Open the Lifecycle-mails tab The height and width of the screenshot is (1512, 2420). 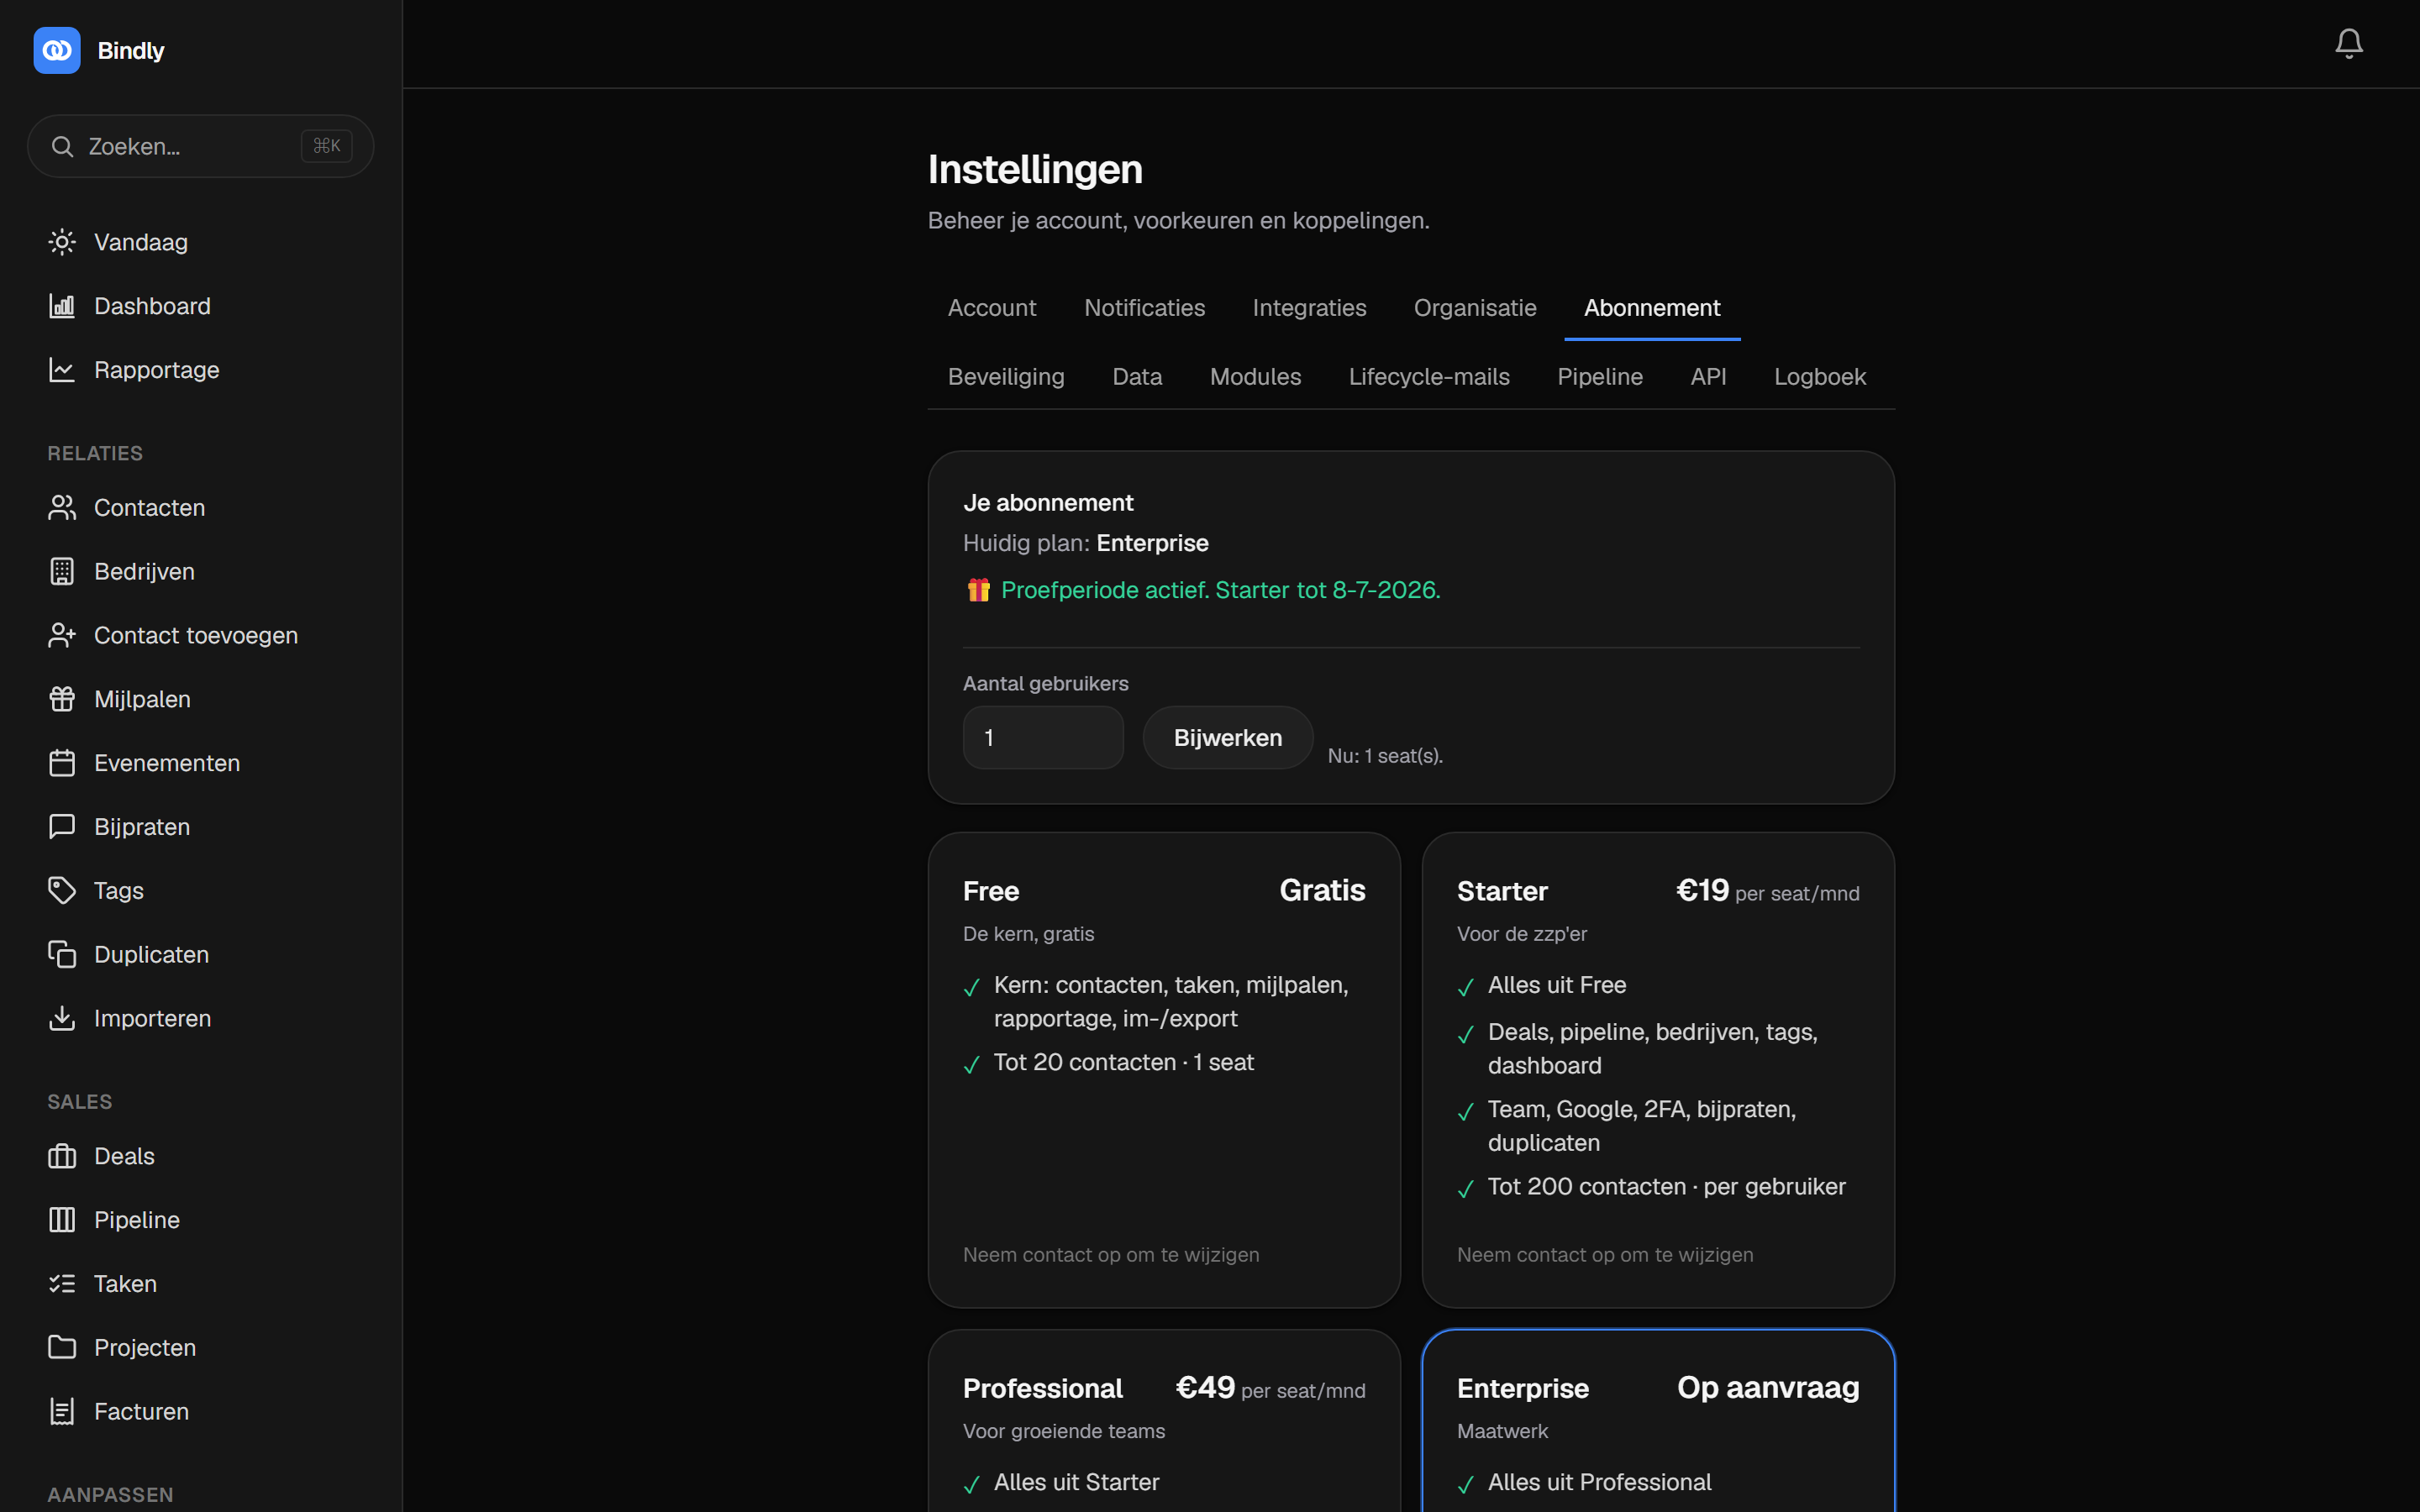click(x=1428, y=377)
